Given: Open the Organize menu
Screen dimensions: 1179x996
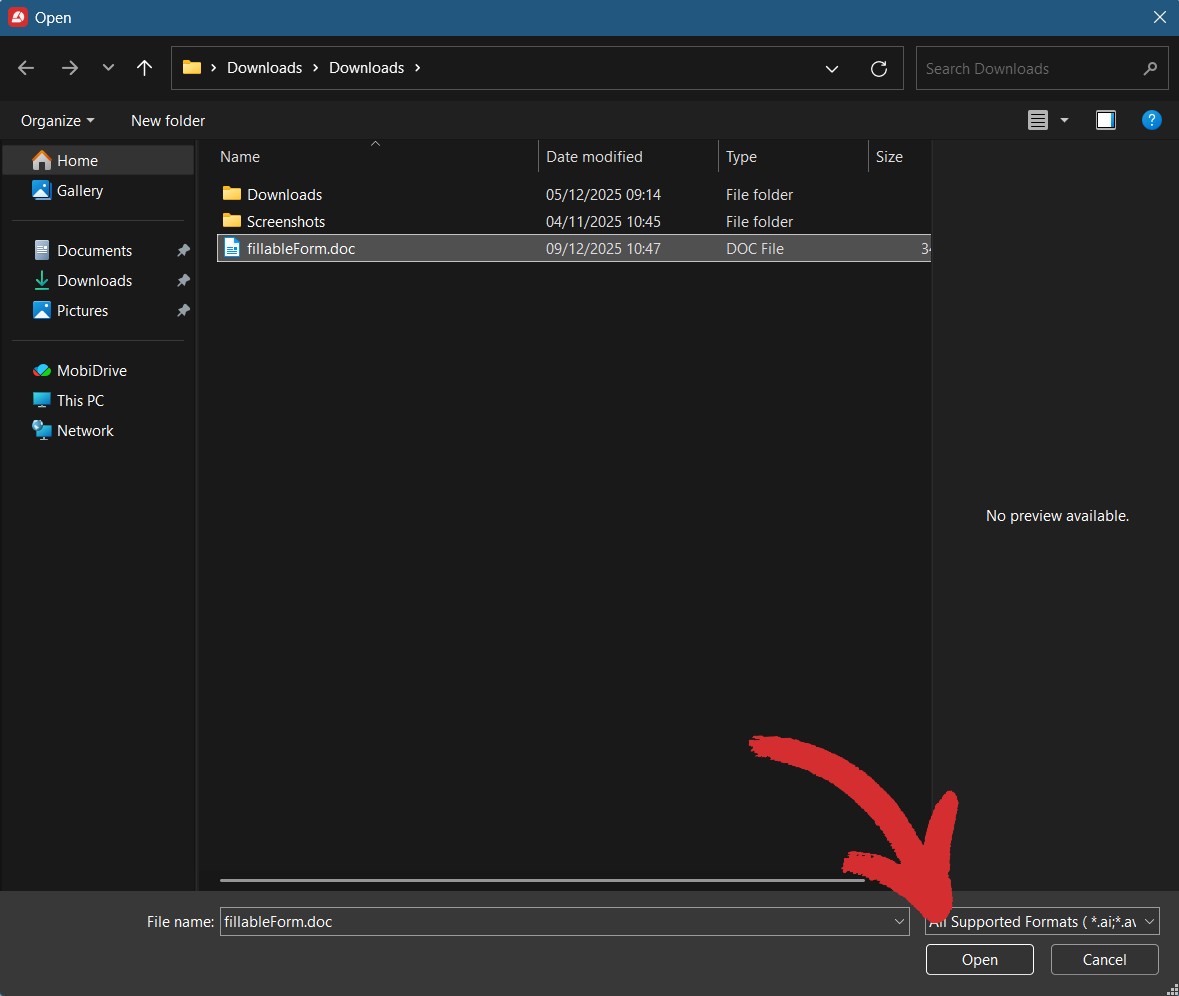Looking at the screenshot, I should (x=57, y=120).
